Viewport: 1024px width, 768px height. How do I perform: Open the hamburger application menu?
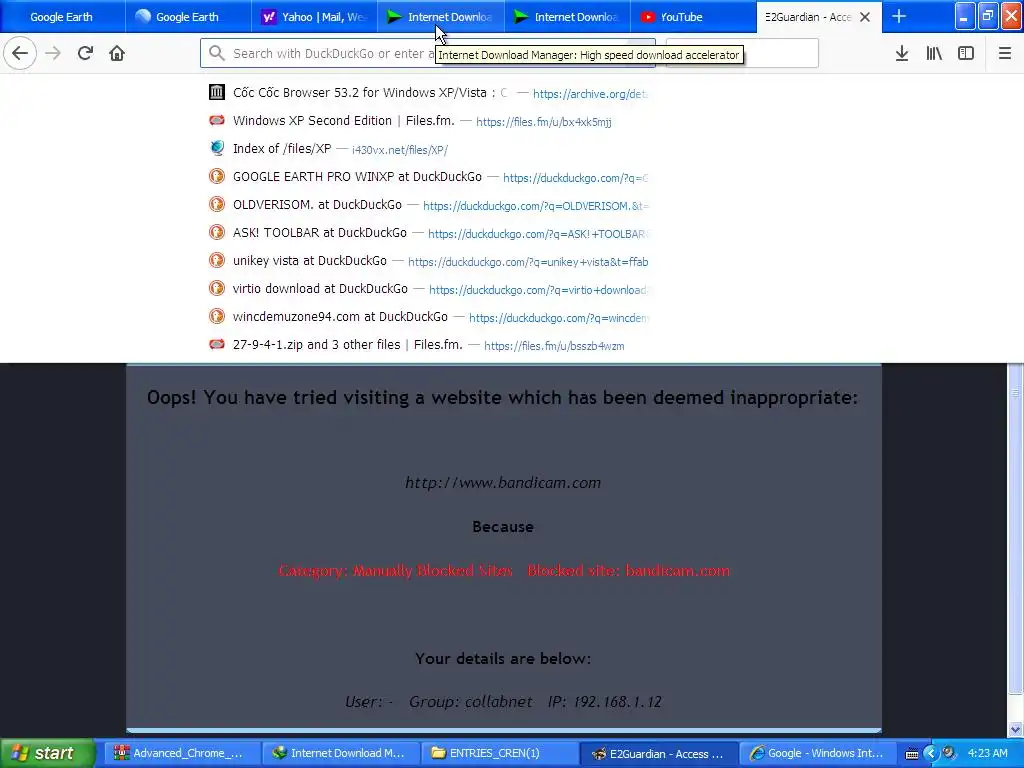click(x=1005, y=54)
